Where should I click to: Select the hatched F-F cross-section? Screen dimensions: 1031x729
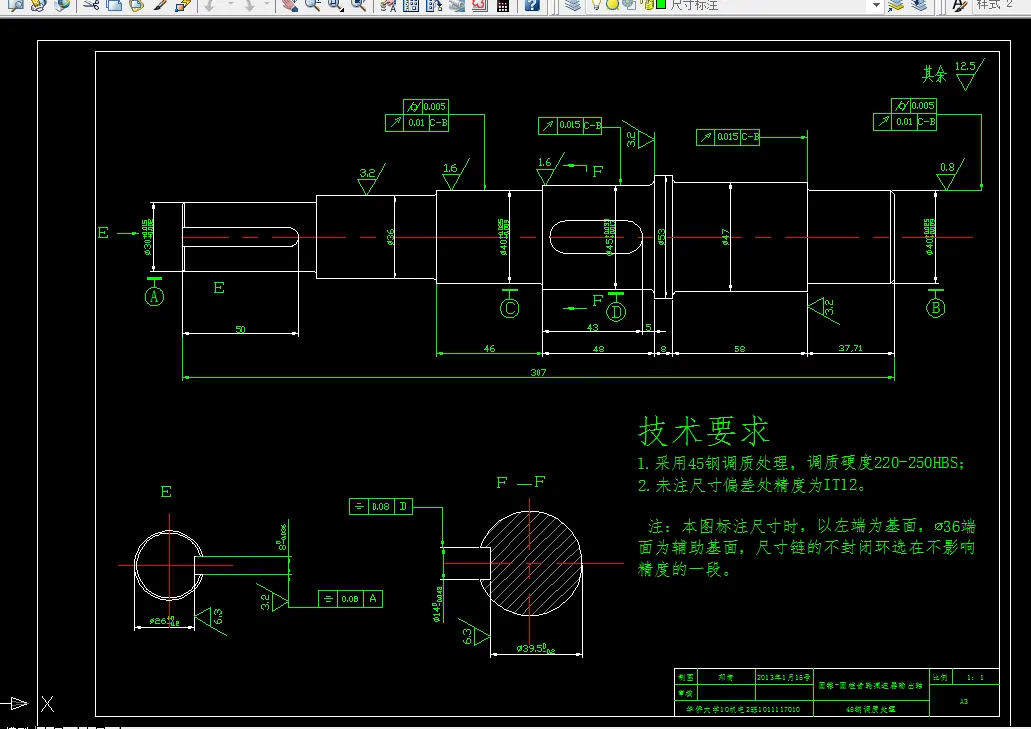pyautogui.click(x=531, y=563)
